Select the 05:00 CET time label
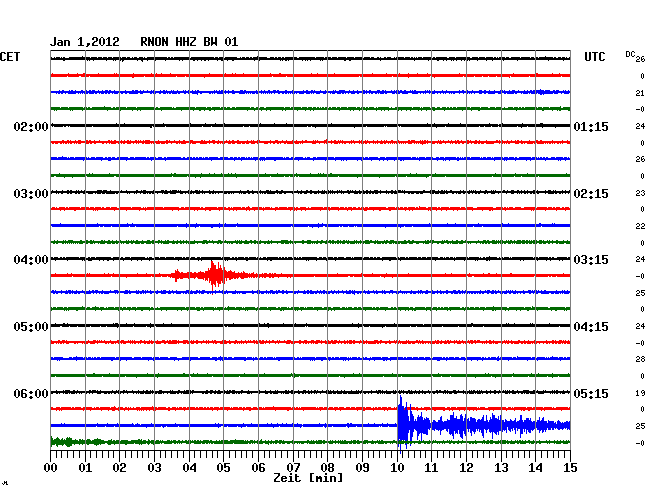This screenshot has width=650, height=494. (31, 327)
